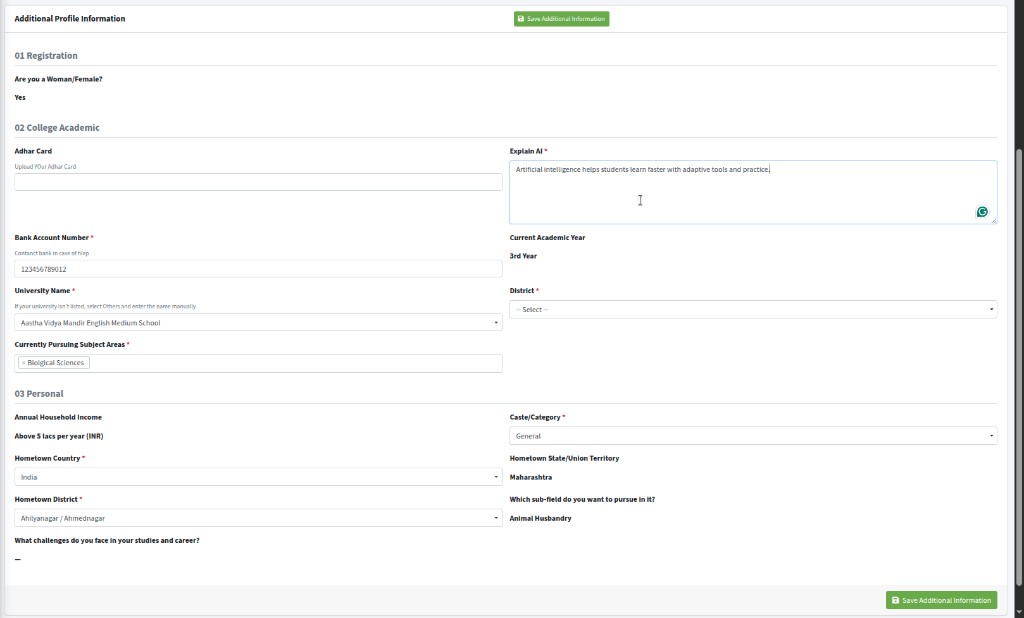Click the '03 Personal' section heading
1024x618 pixels.
coord(39,394)
